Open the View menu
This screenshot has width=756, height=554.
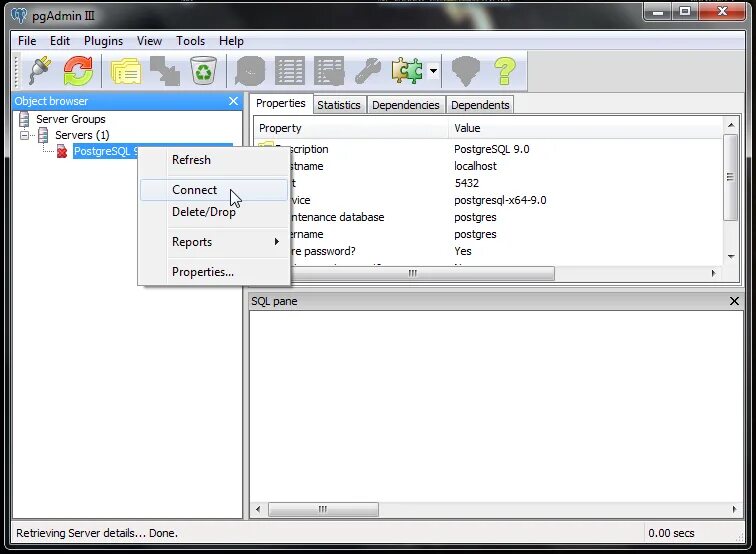pos(149,41)
